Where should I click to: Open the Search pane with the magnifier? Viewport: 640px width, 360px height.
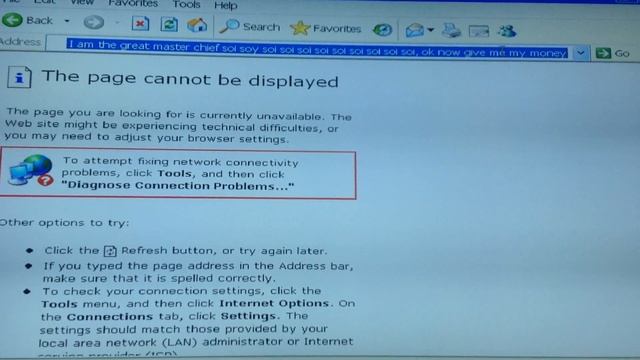[x=229, y=27]
